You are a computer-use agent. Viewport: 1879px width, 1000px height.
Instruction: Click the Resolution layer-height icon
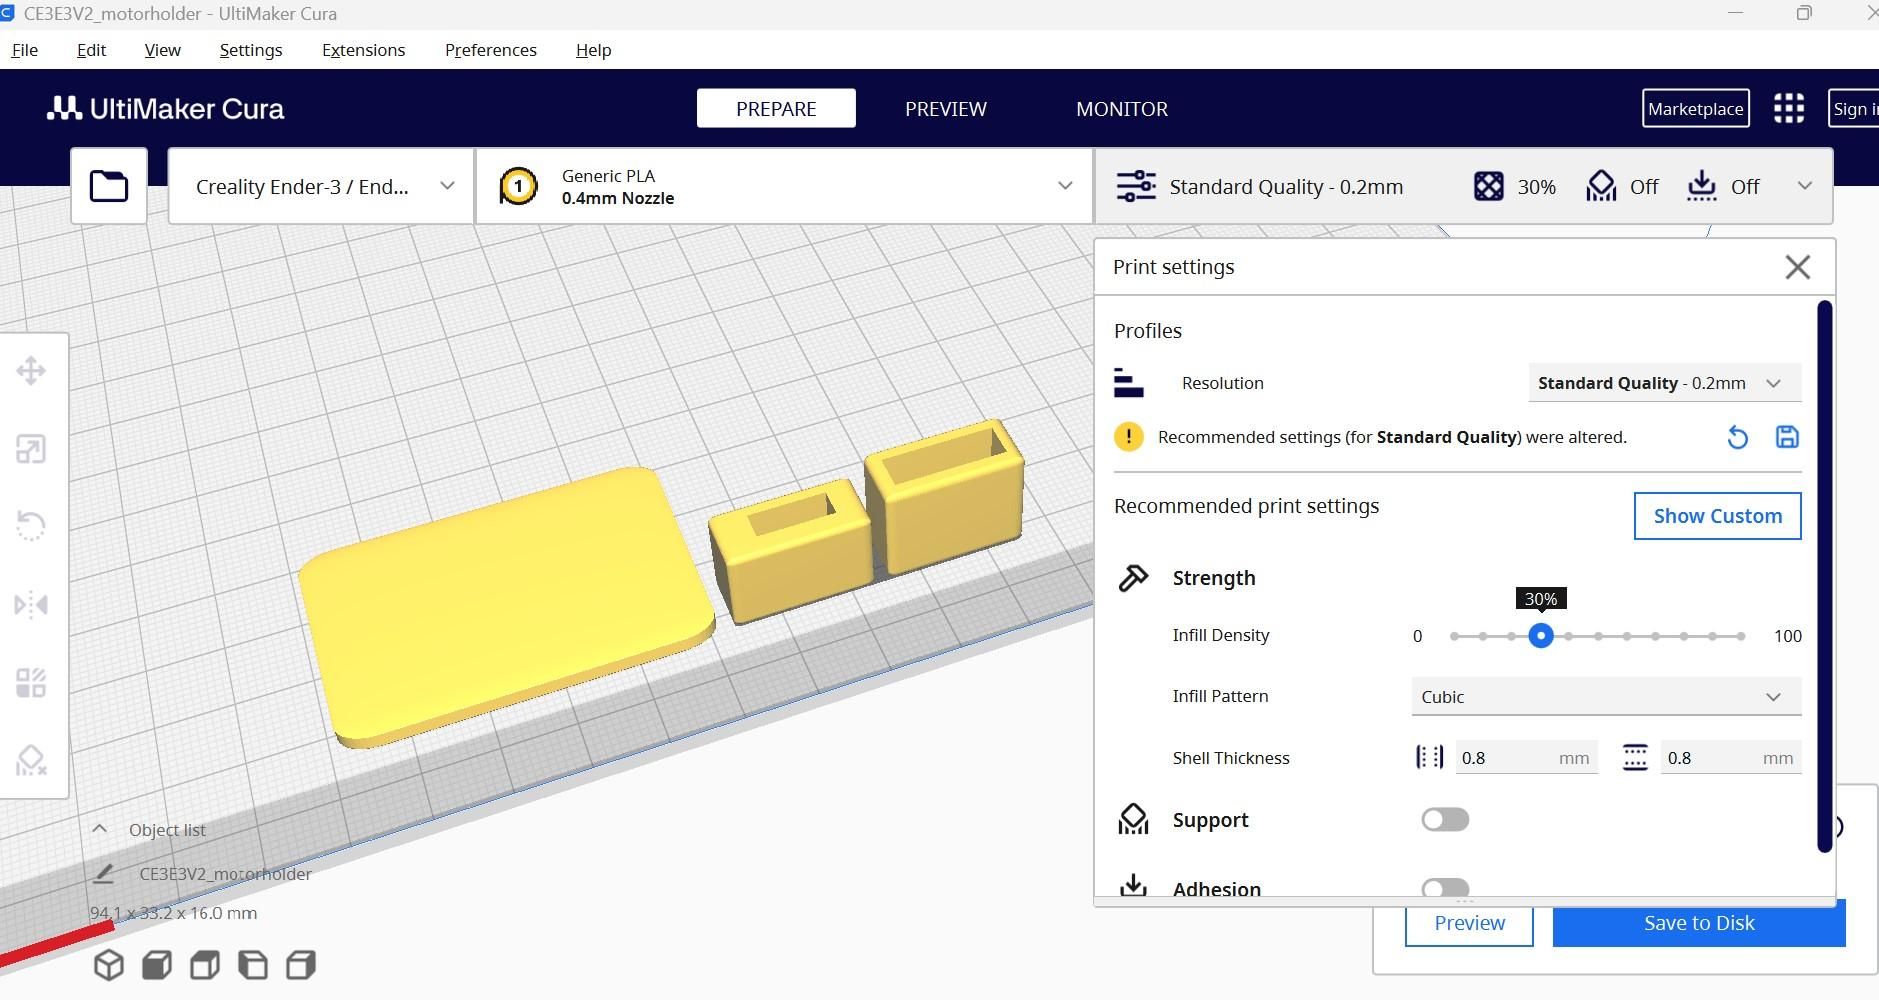pyautogui.click(x=1129, y=383)
